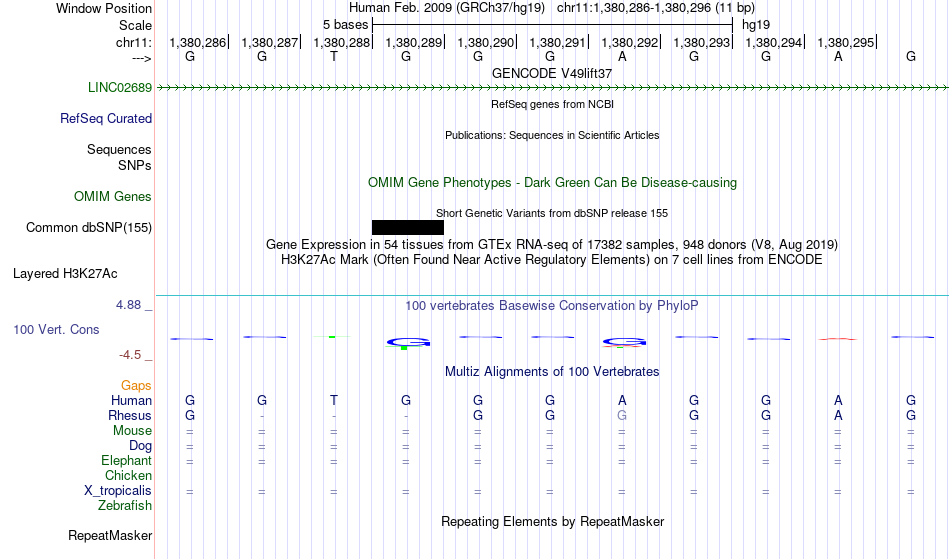Click the large G conservation logo under 1,380,289

click(408, 343)
